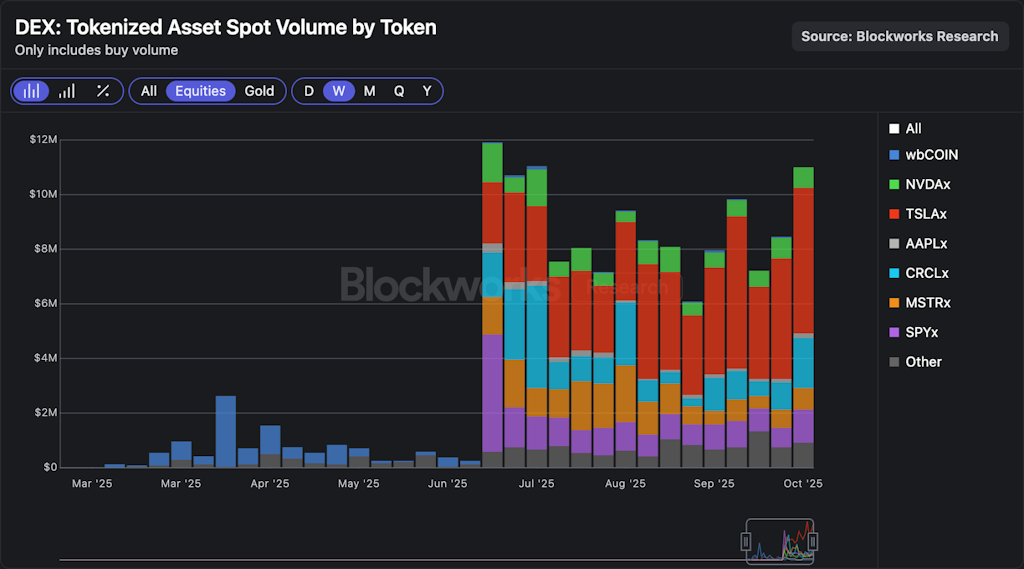The width and height of the screenshot is (1024, 569).
Task: Toggle the wbCOIN legend entry
Action: (x=932, y=155)
